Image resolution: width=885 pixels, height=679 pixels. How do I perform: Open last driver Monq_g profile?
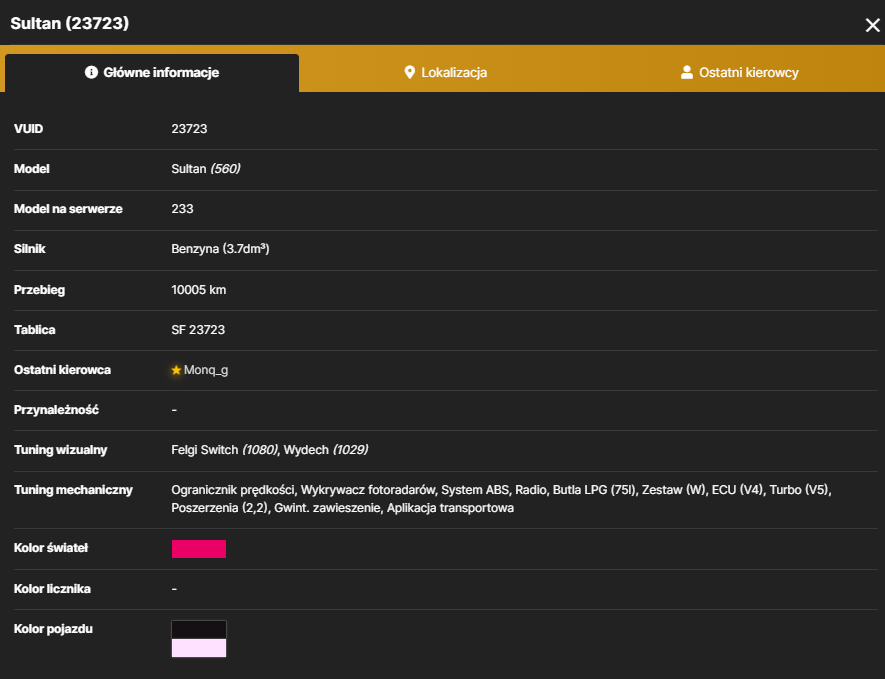coord(206,370)
